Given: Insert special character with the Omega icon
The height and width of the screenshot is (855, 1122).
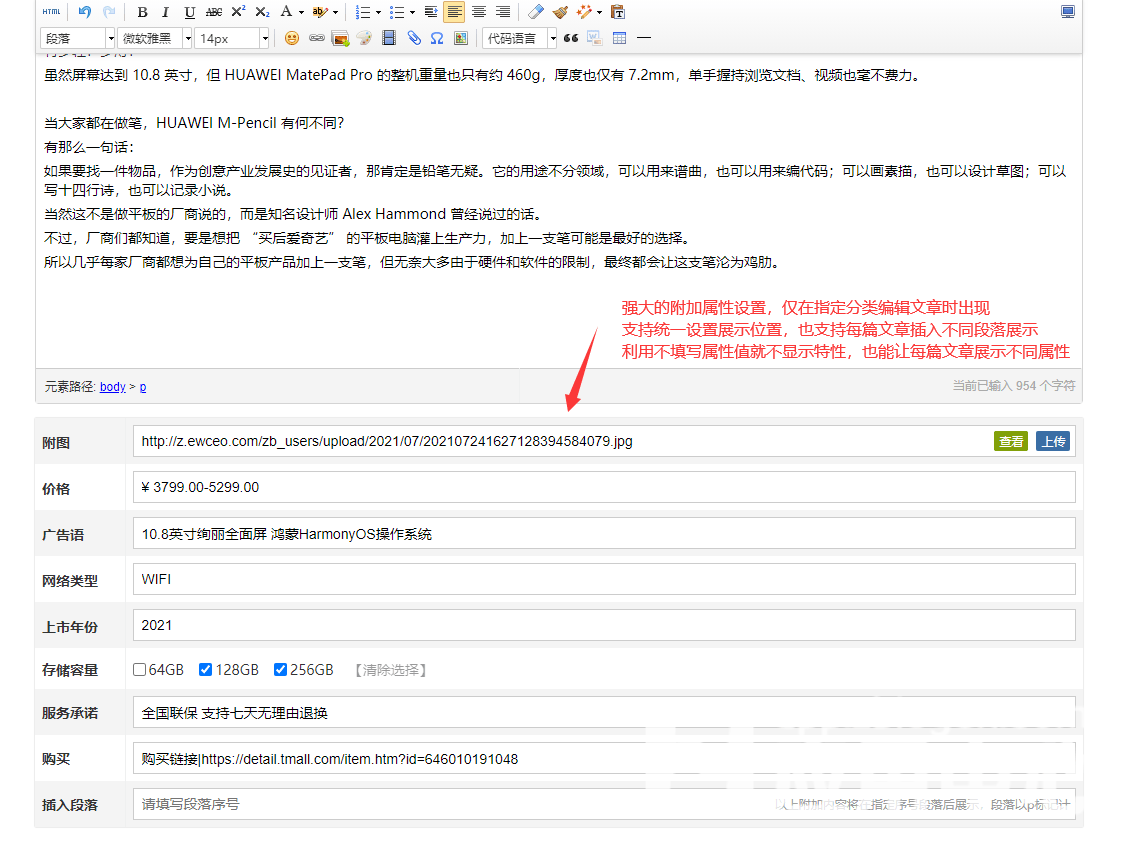Looking at the screenshot, I should coord(437,38).
